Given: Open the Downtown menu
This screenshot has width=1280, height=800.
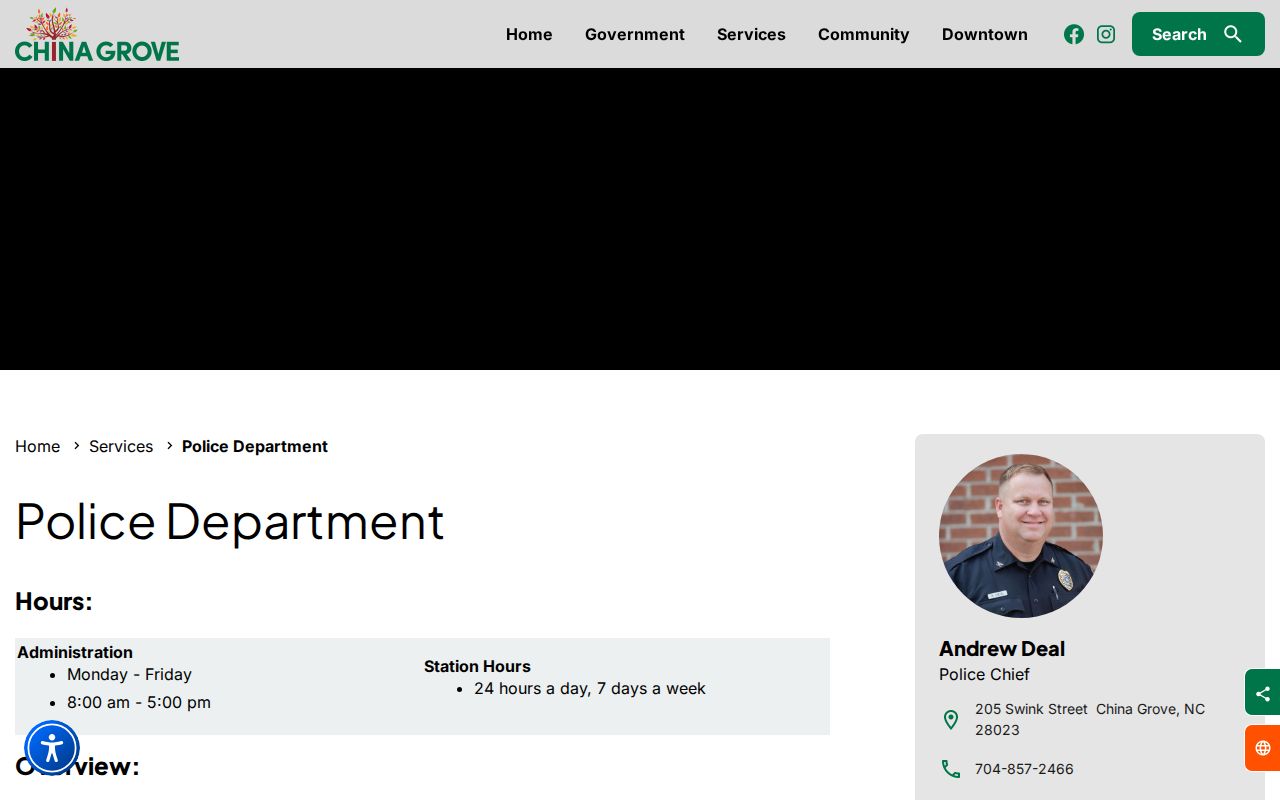Looking at the screenshot, I should 985,34.
